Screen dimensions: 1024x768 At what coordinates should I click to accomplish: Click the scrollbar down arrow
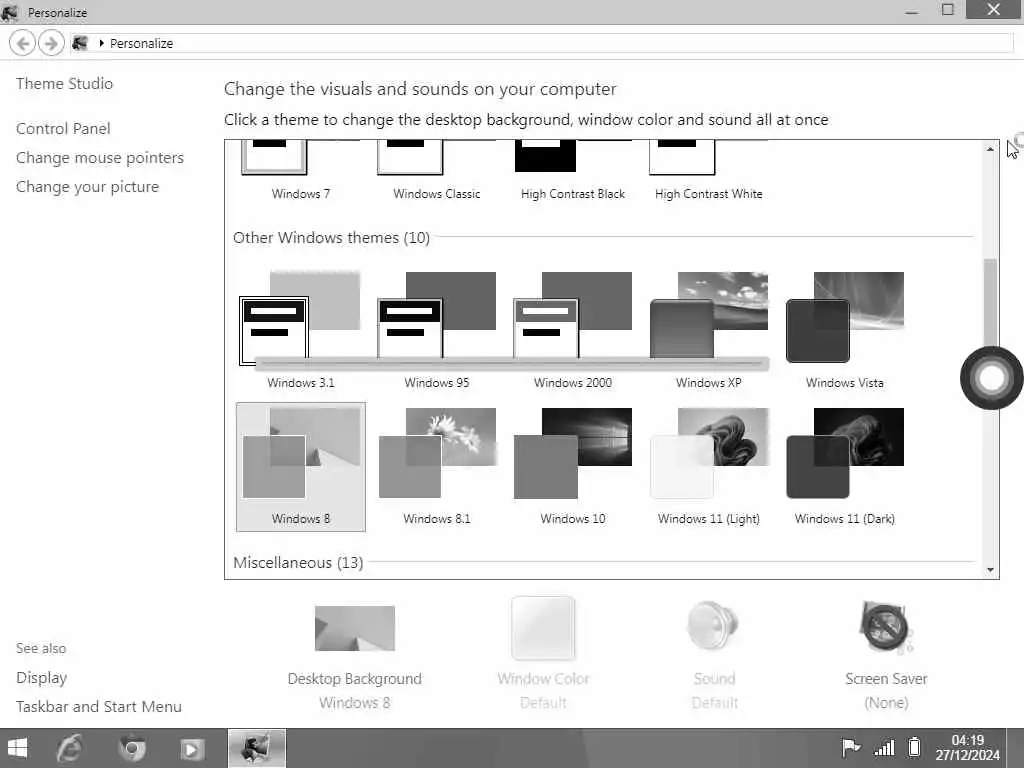point(990,570)
